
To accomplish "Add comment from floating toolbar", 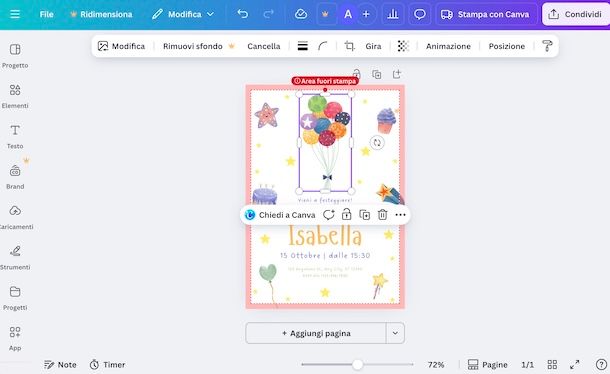I will click(328, 215).
